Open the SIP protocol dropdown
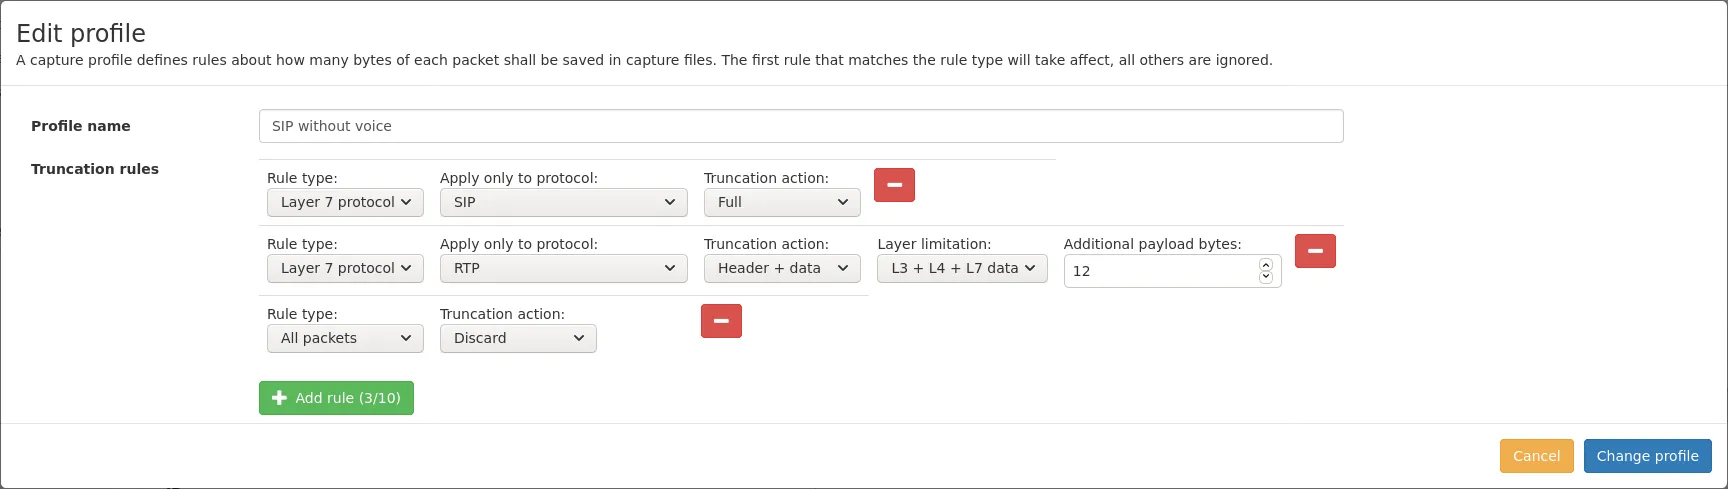 (563, 202)
